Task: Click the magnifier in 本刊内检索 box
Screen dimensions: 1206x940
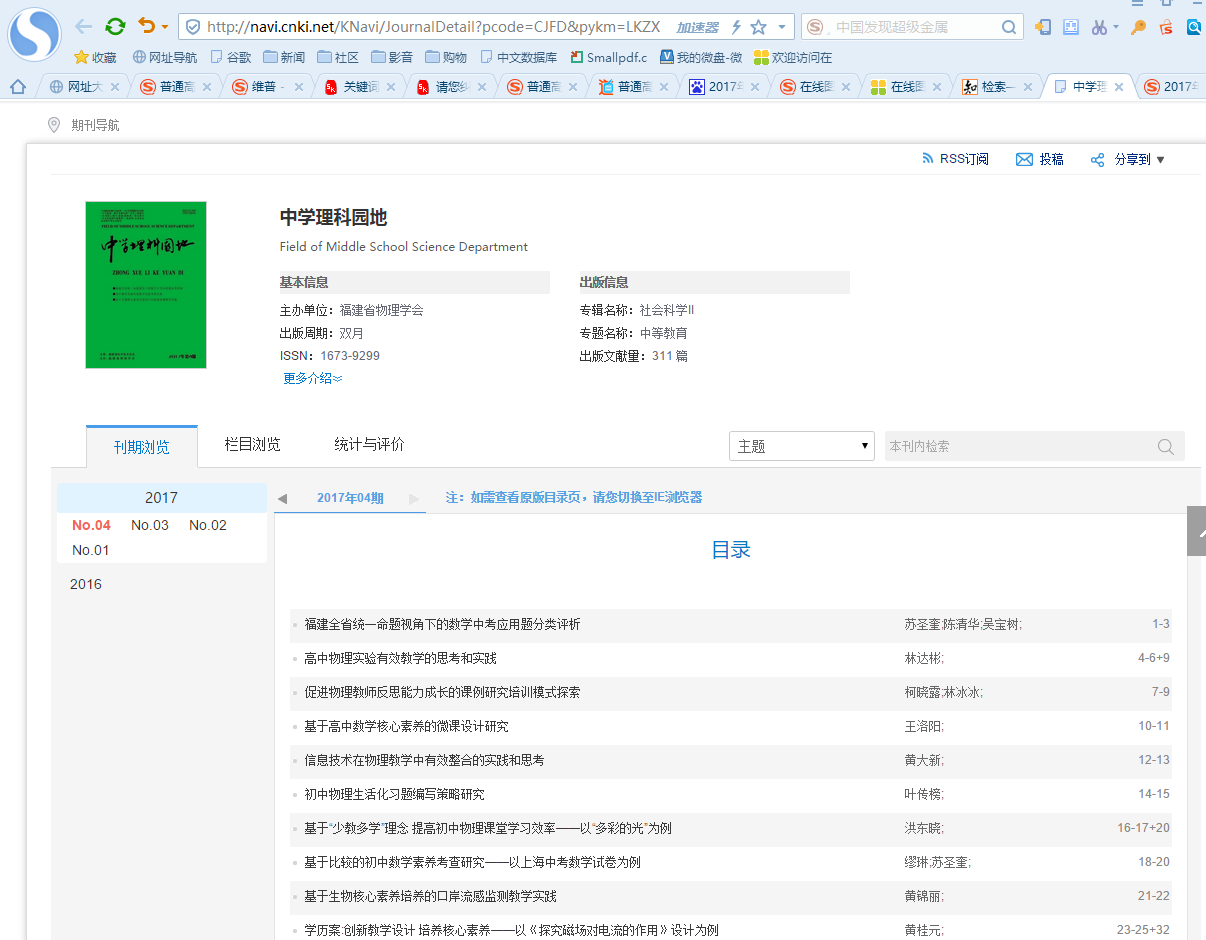Action: click(1165, 447)
